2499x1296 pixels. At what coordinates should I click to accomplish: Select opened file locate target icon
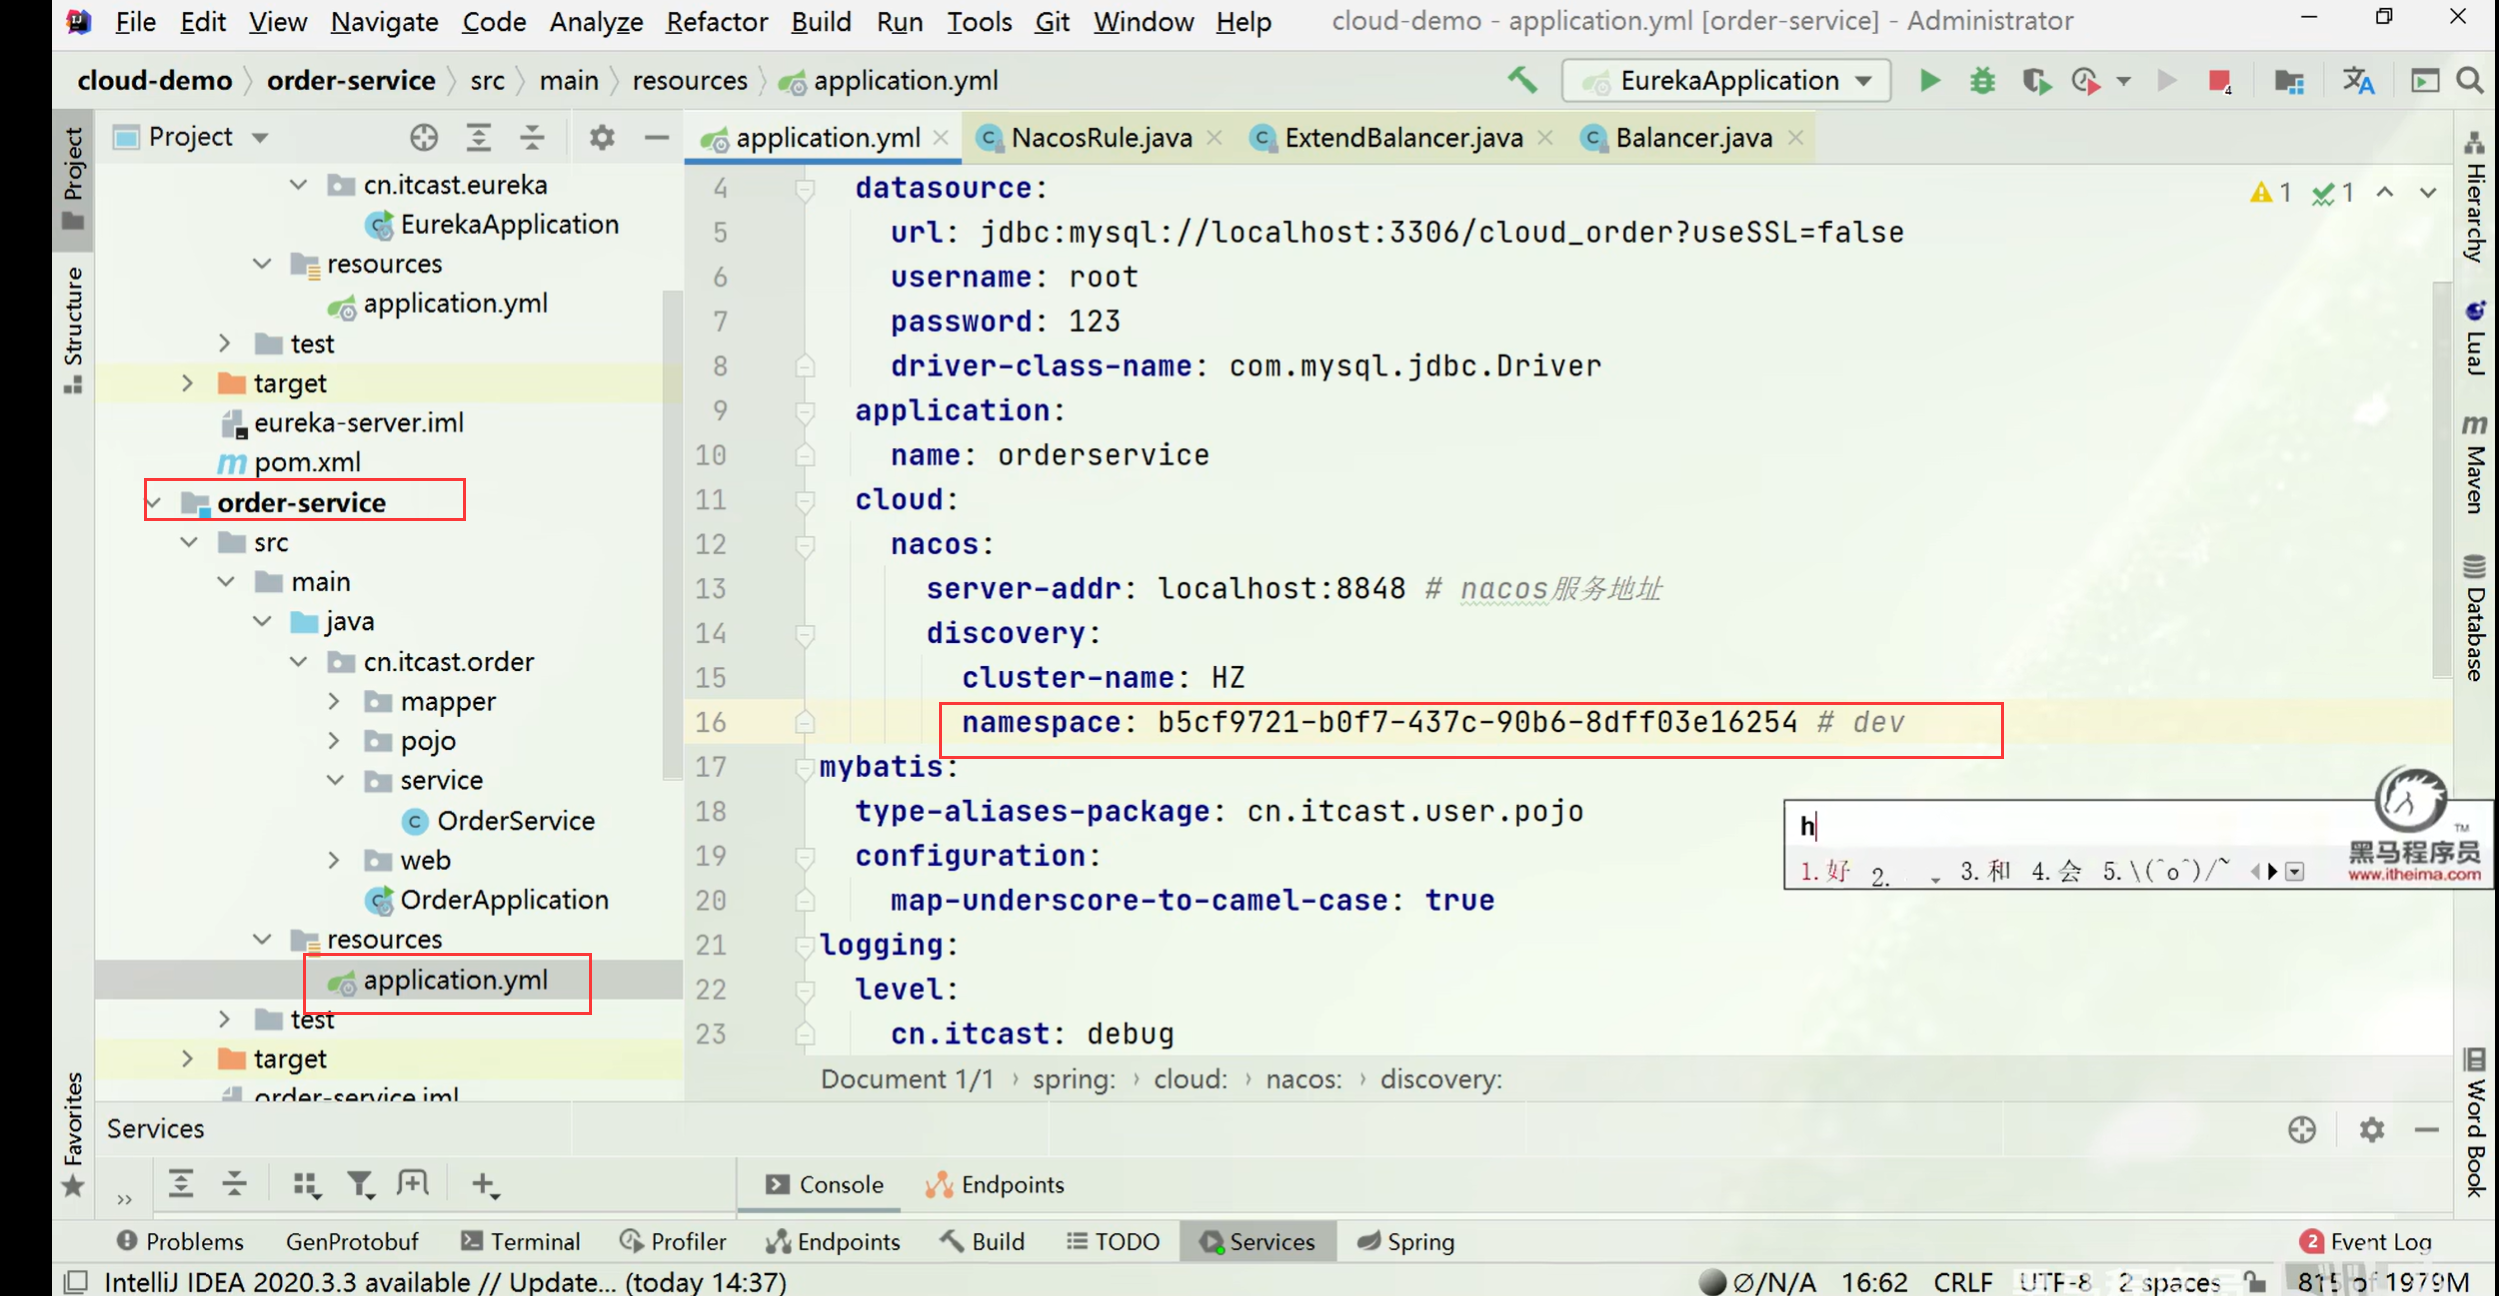pyautogui.click(x=424, y=137)
